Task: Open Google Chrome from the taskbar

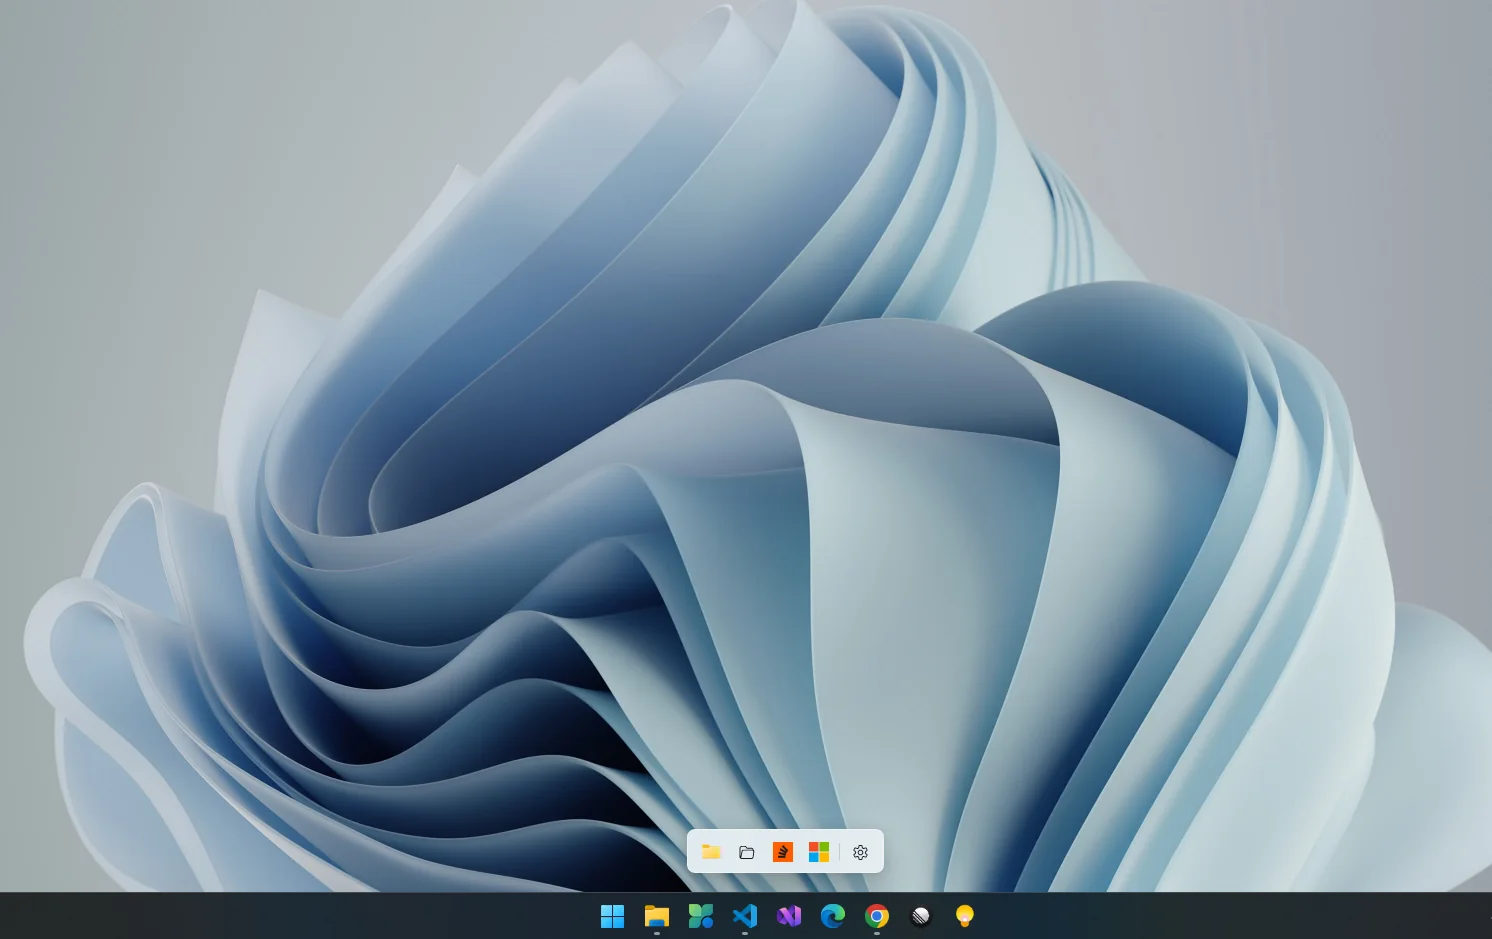Action: pos(877,916)
